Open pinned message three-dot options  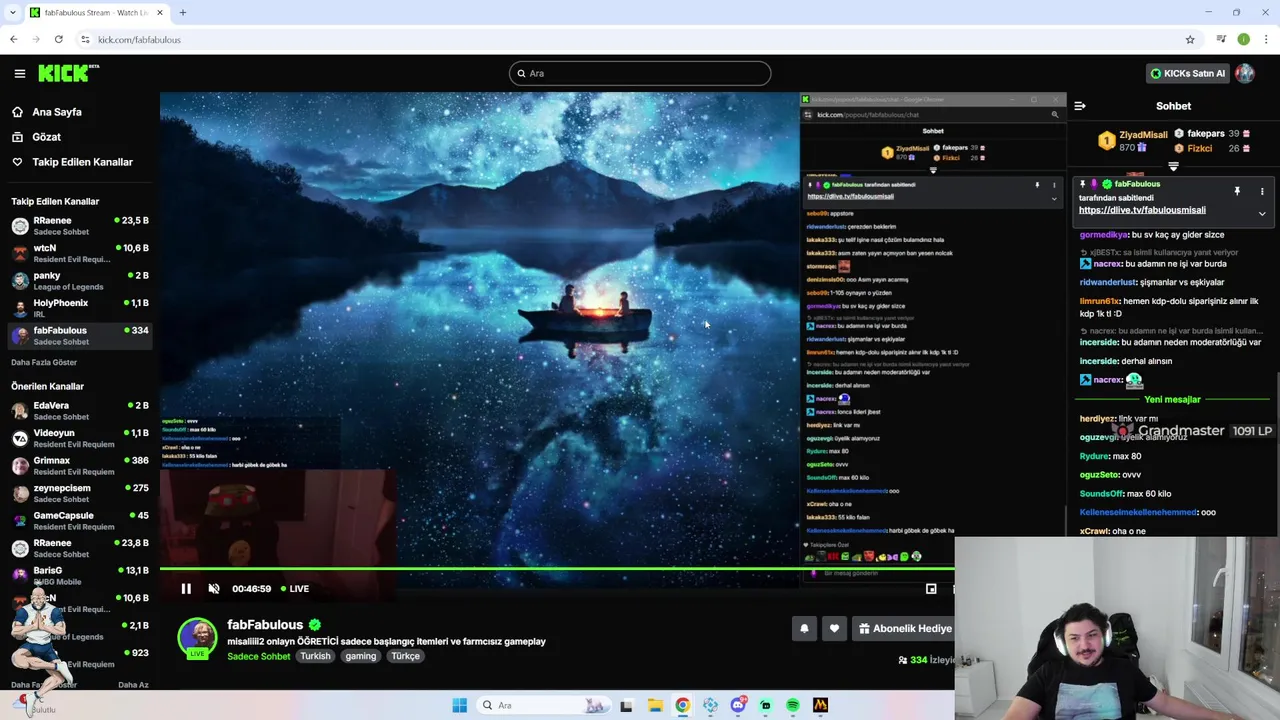1262,191
